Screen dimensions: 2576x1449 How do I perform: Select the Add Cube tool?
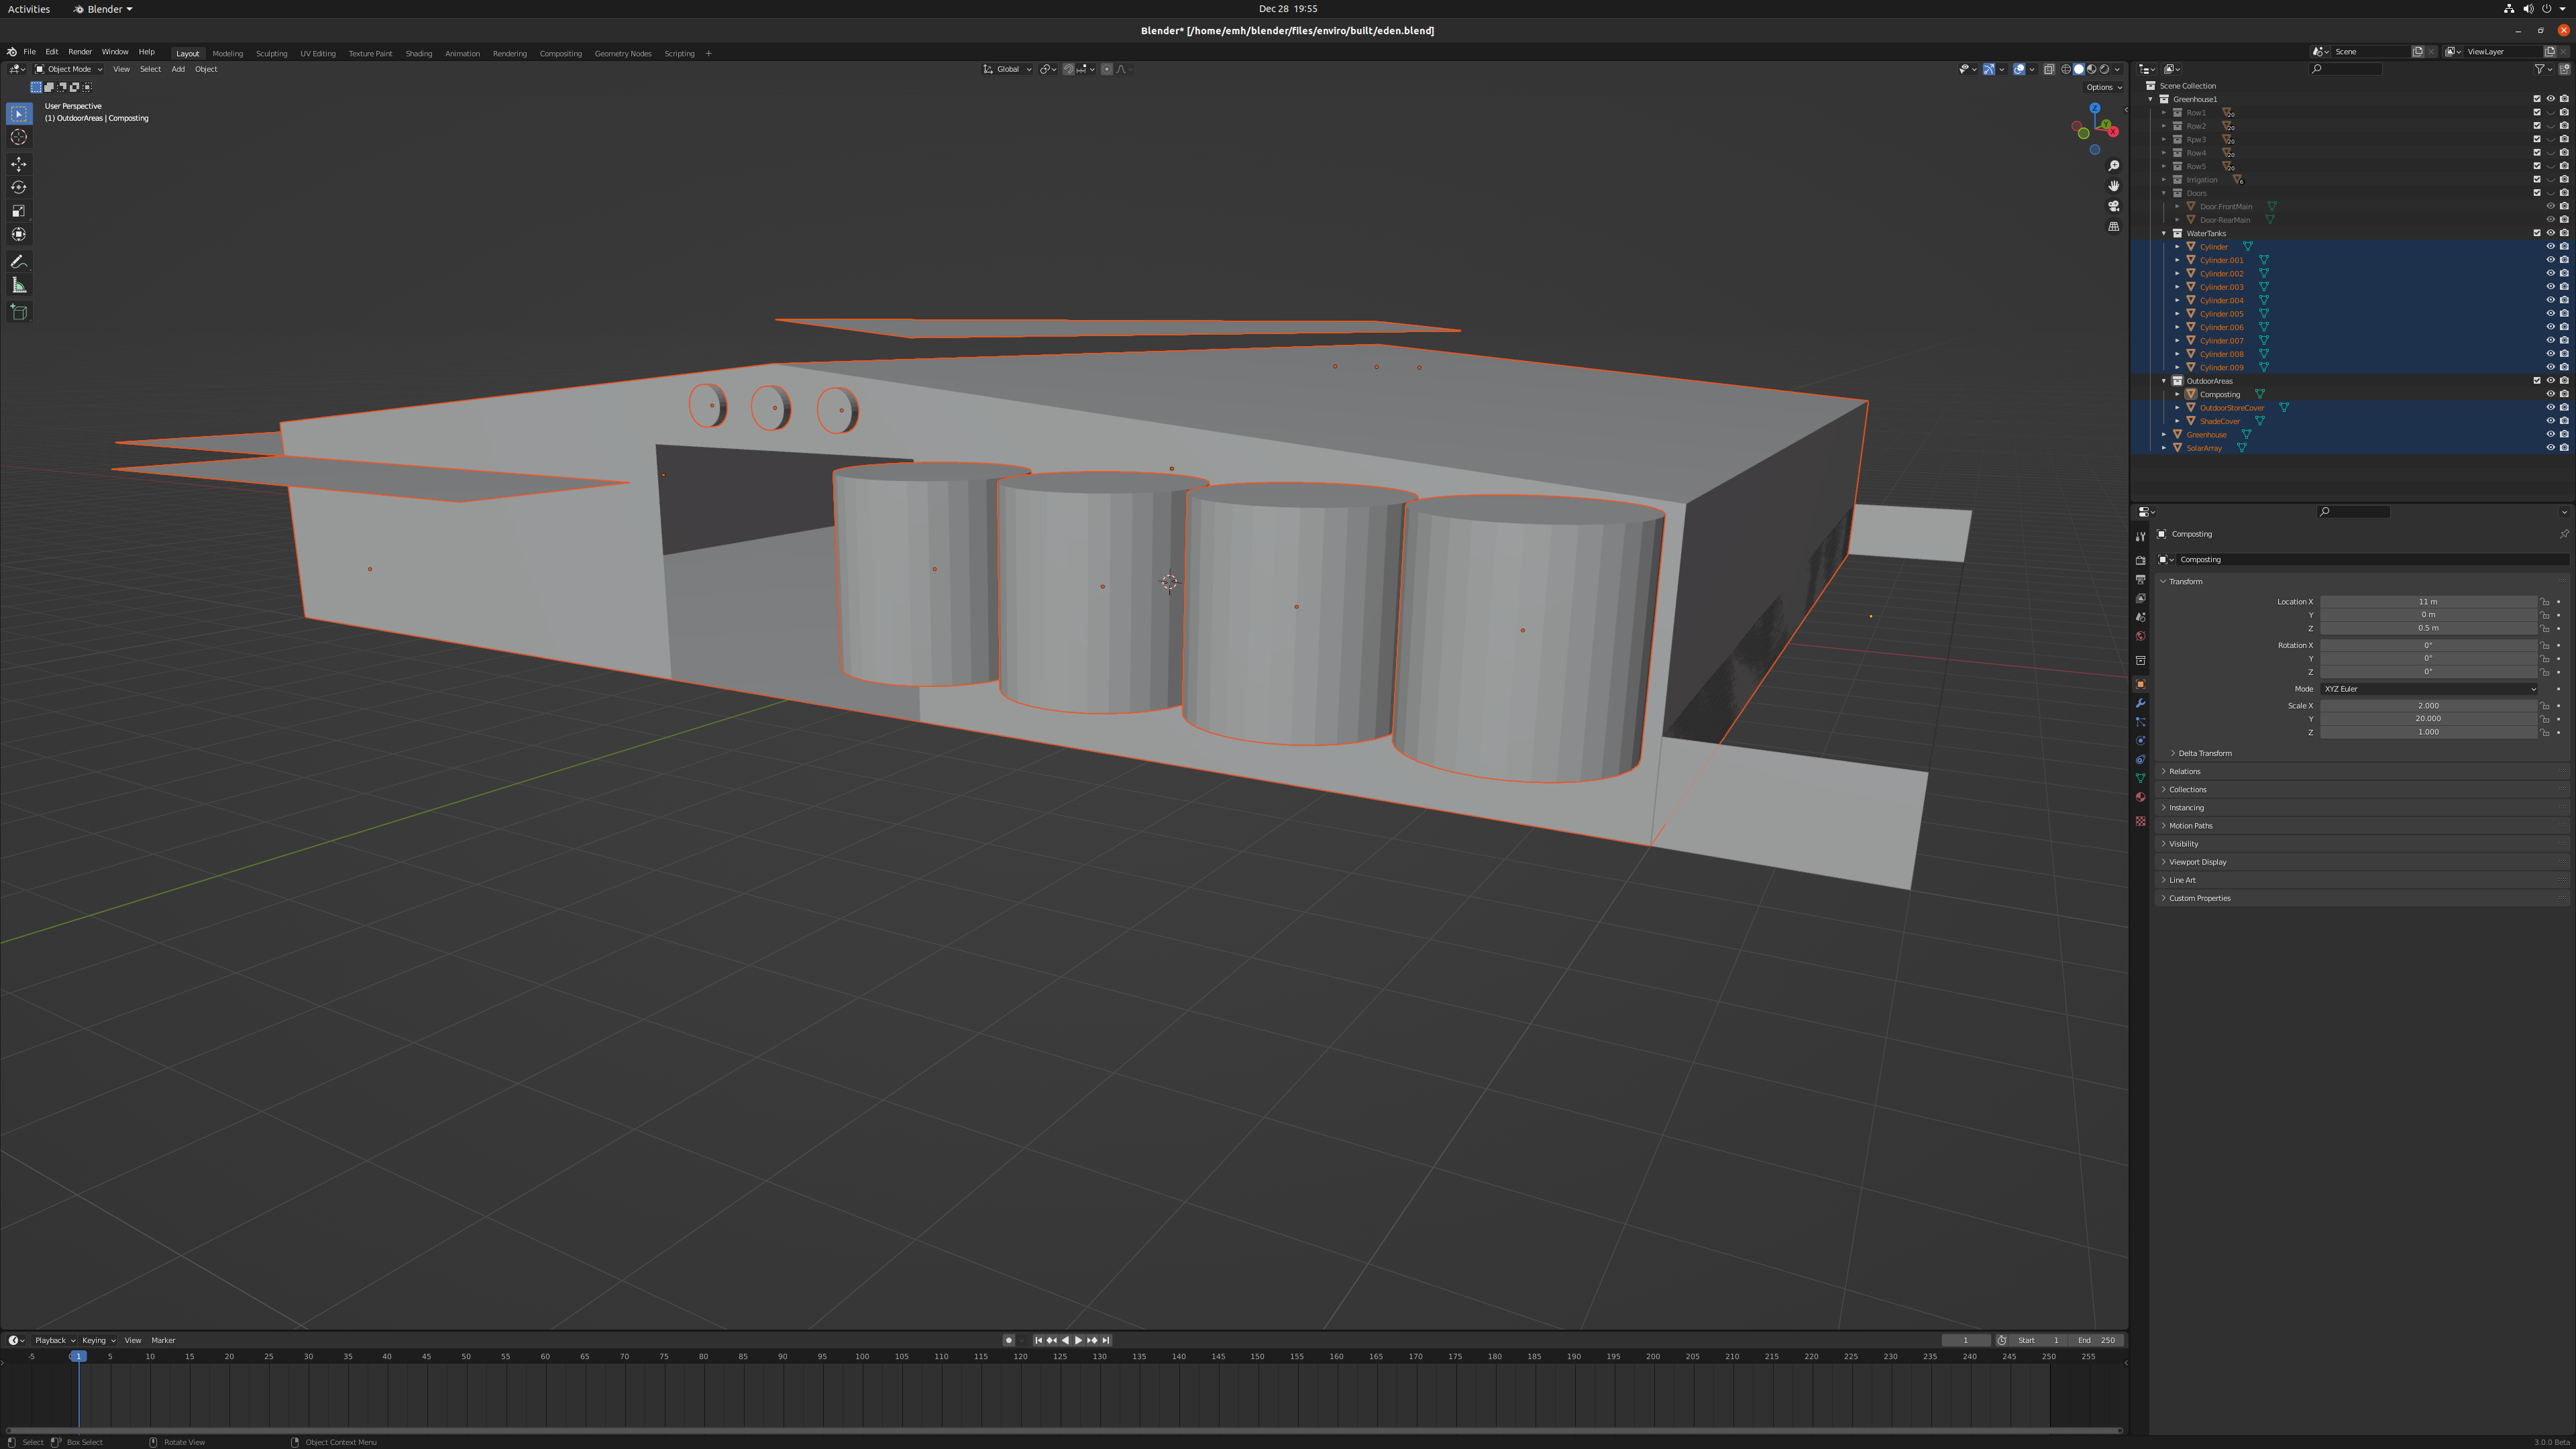coord(19,312)
